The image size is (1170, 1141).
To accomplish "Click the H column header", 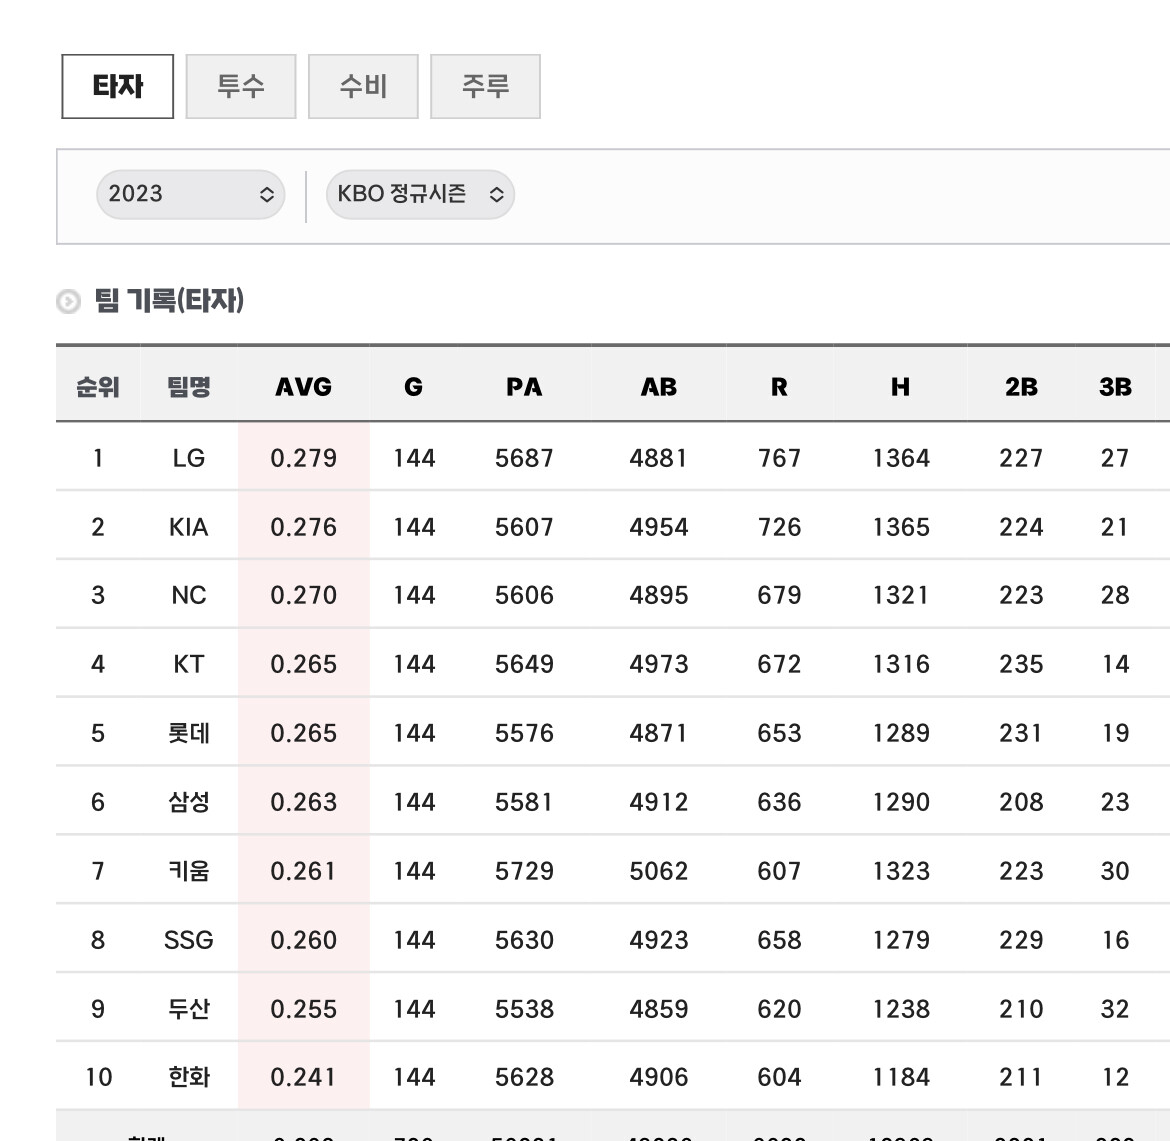I will [x=901, y=387].
